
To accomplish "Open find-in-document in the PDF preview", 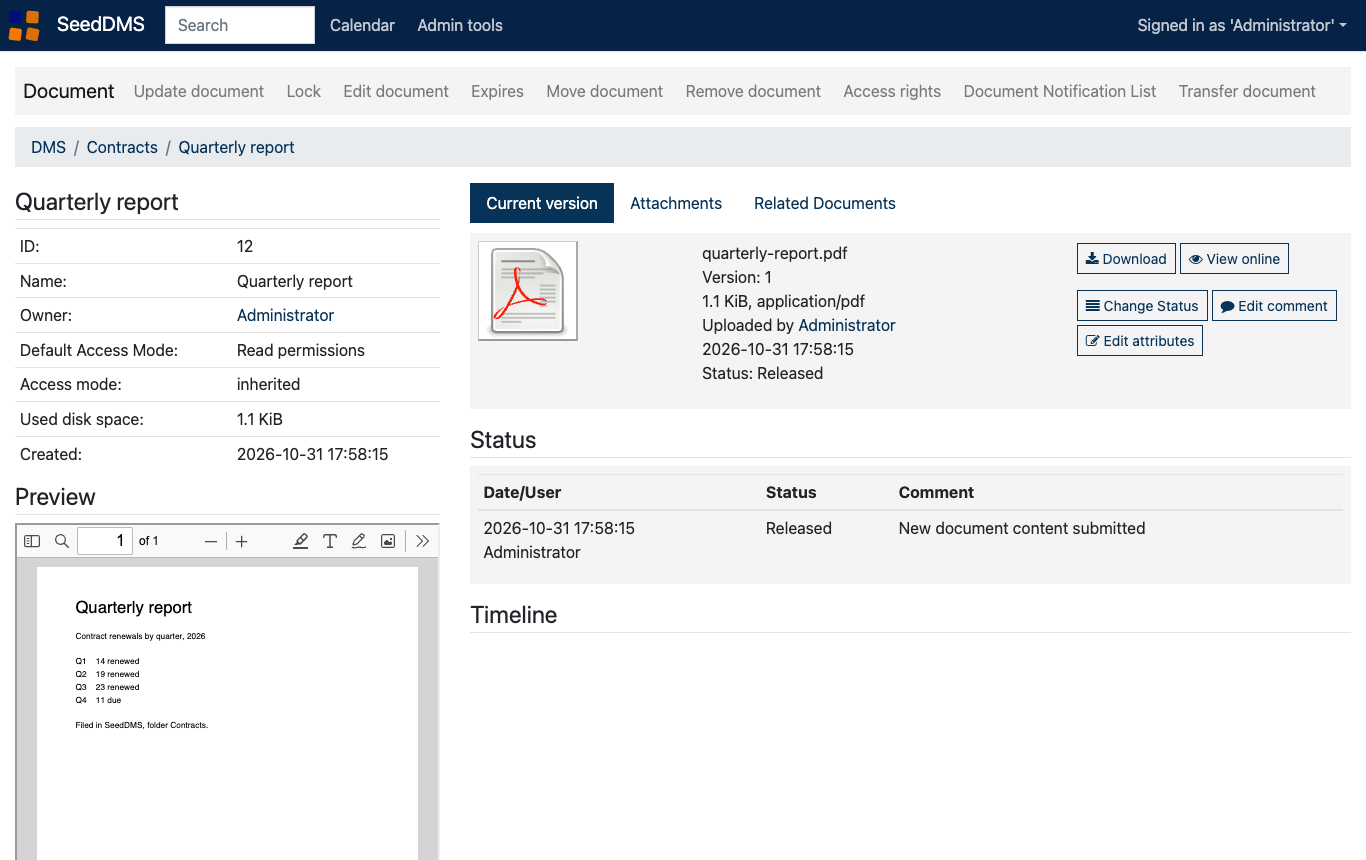I will point(62,541).
